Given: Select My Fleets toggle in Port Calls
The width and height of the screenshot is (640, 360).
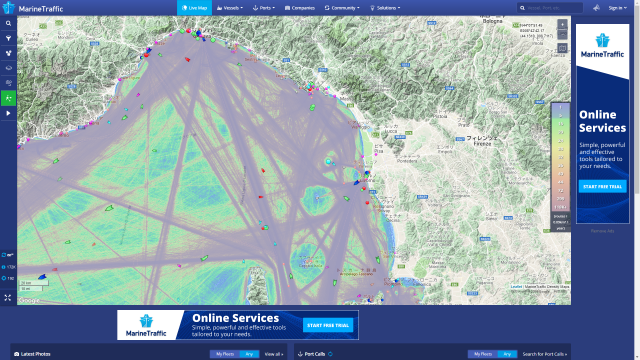Looking at the screenshot, I should pos(483,354).
